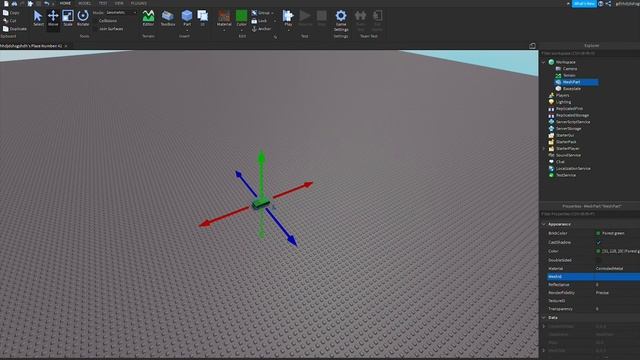Click the What's New button
640x360 pixels.
(584, 4)
